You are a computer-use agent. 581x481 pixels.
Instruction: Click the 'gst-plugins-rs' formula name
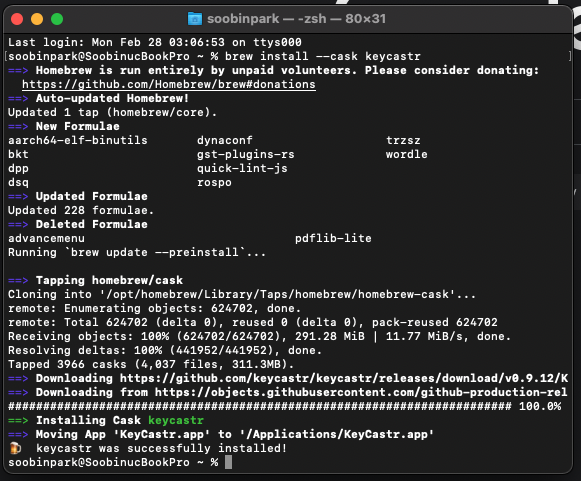point(246,155)
